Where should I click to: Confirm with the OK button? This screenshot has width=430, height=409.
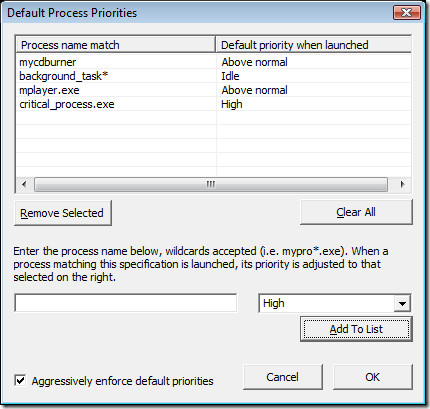pyautogui.click(x=373, y=377)
